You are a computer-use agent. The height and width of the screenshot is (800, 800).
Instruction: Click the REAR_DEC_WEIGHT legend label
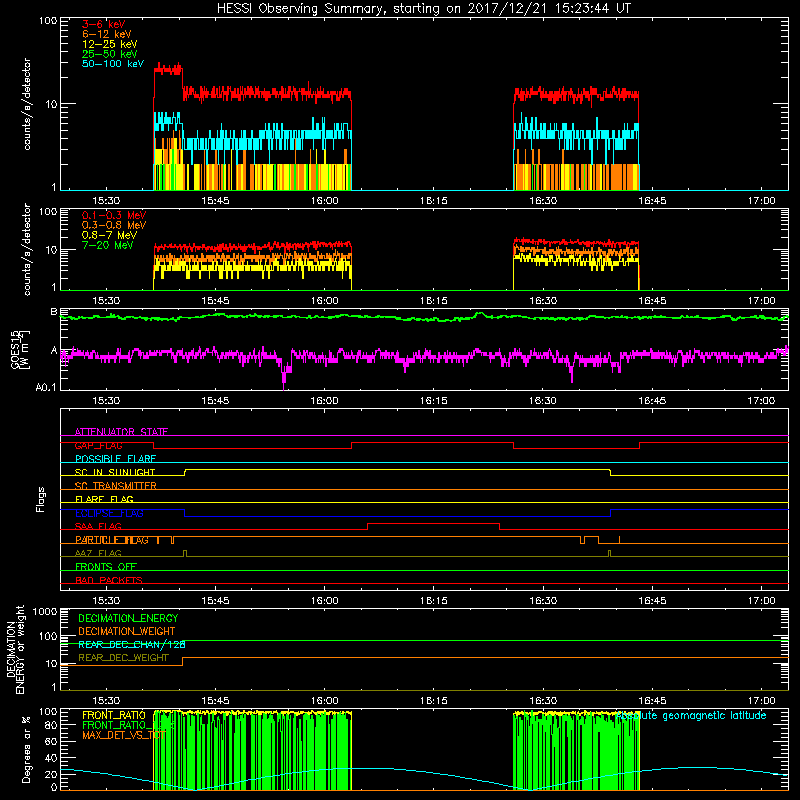tap(123, 658)
